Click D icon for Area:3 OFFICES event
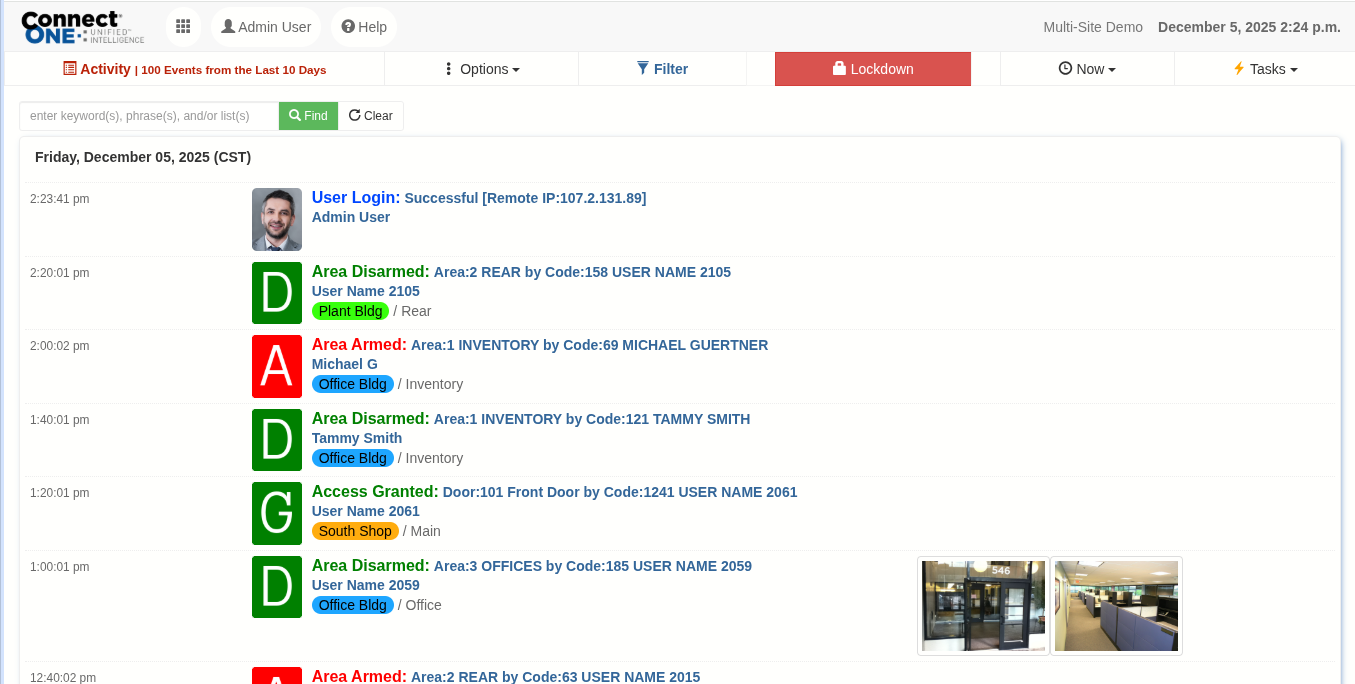Image resolution: width=1355 pixels, height=684 pixels. coord(277,587)
